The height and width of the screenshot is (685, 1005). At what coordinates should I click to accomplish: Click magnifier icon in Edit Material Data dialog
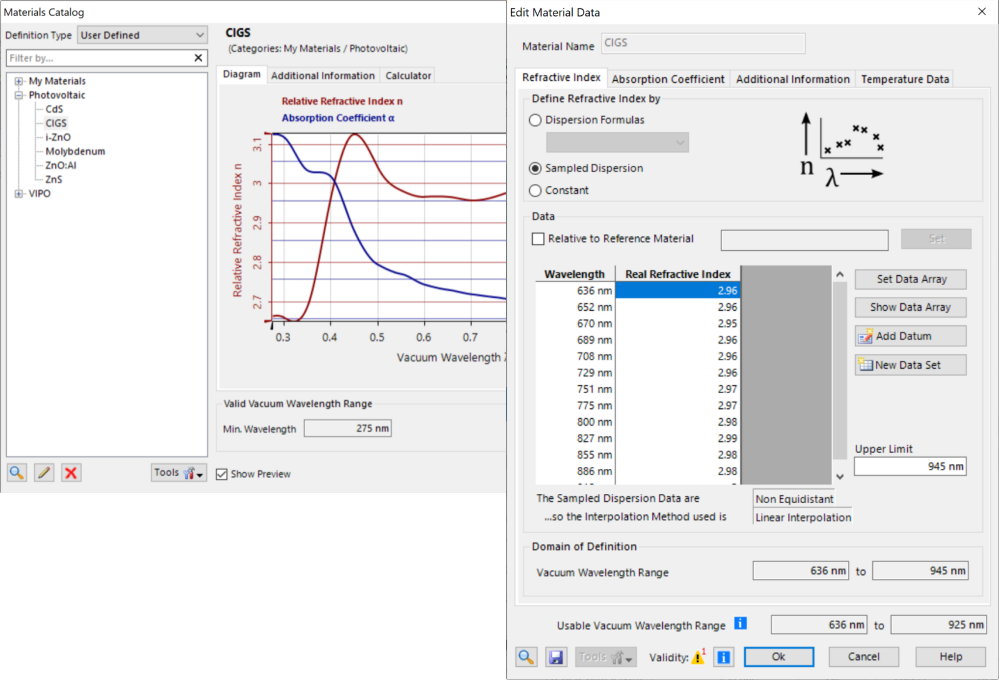pos(526,657)
